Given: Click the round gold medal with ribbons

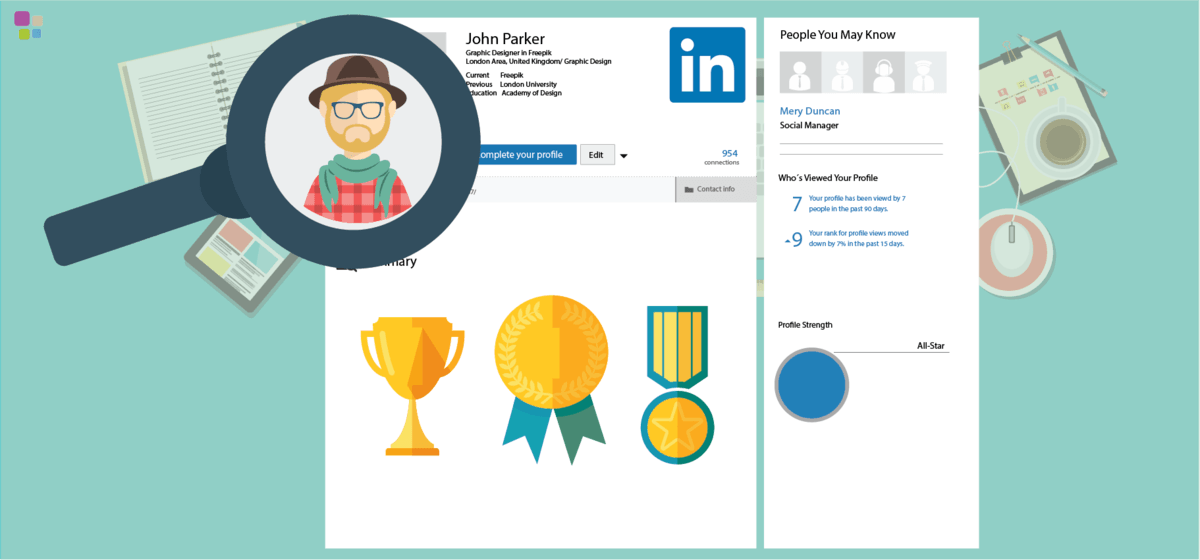Looking at the screenshot, I should click(x=551, y=380).
